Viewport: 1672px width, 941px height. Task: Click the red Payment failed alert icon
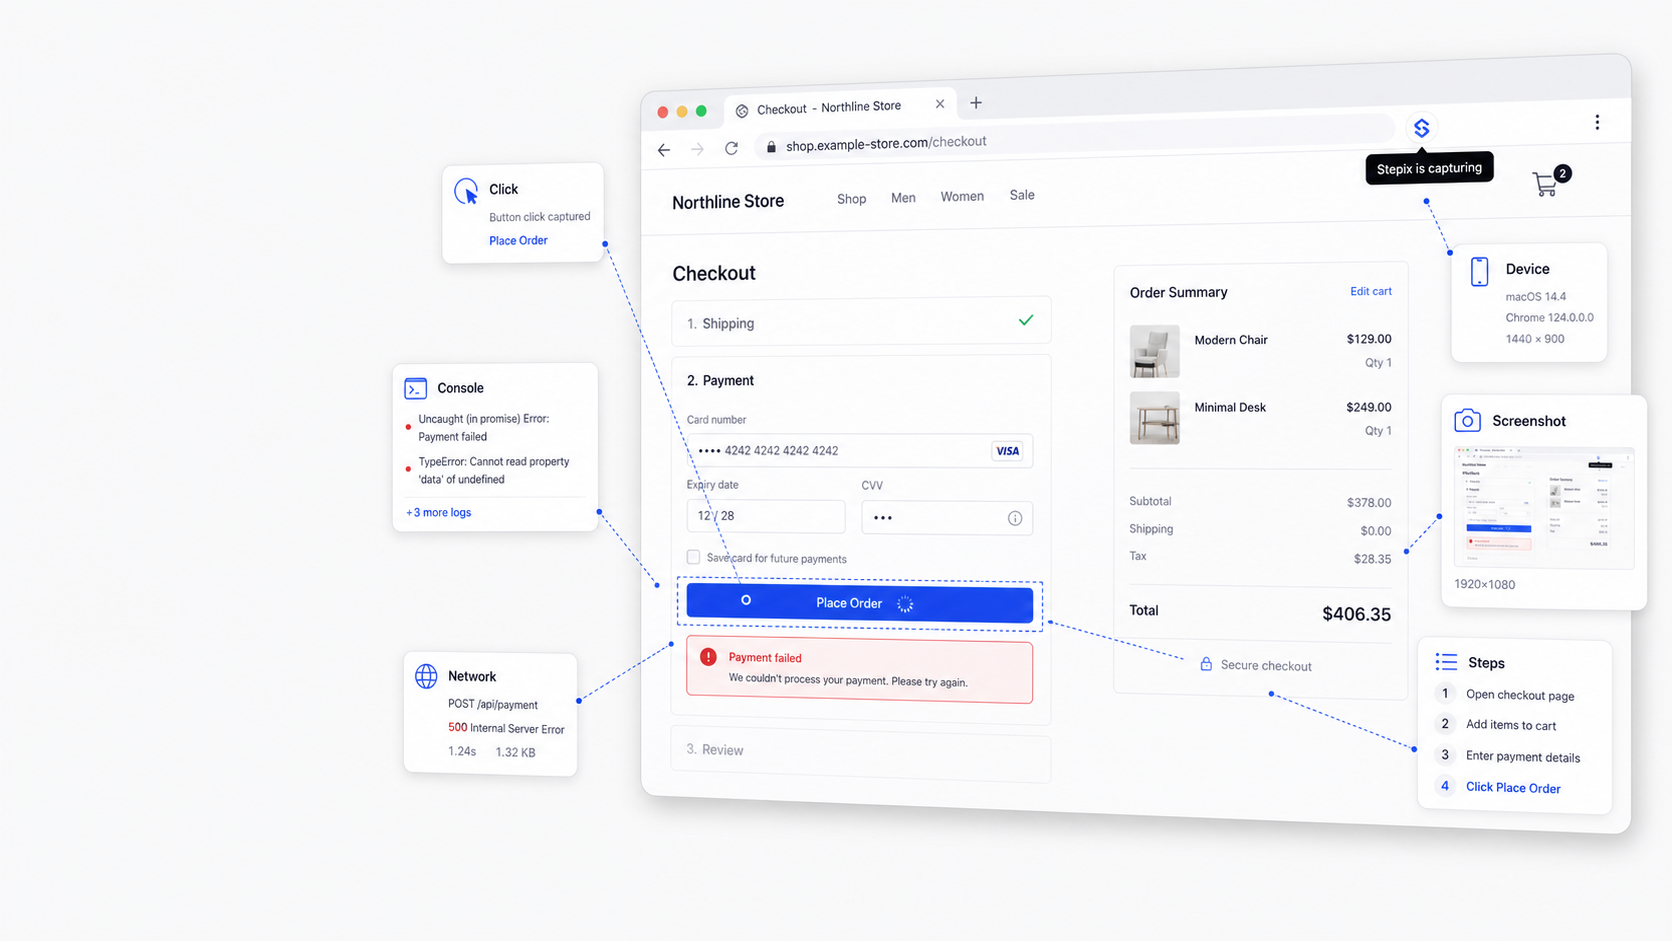[708, 657]
